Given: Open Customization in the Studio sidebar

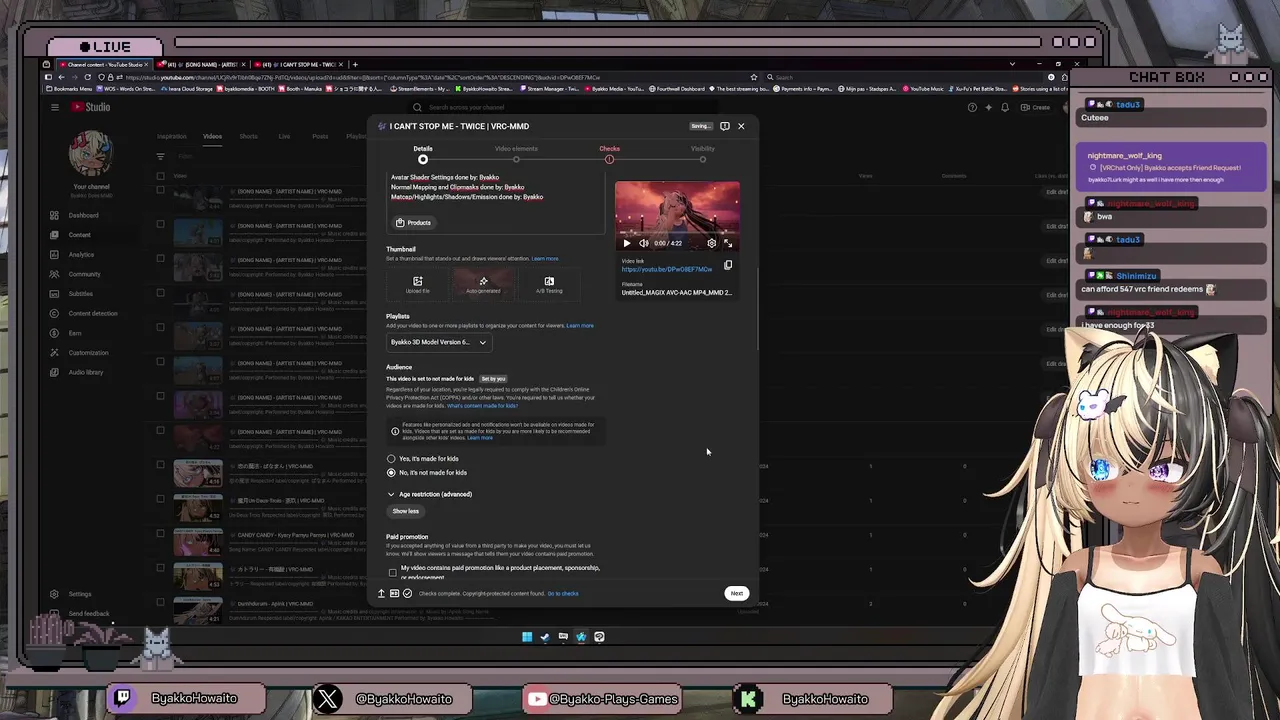Looking at the screenshot, I should click(88, 353).
